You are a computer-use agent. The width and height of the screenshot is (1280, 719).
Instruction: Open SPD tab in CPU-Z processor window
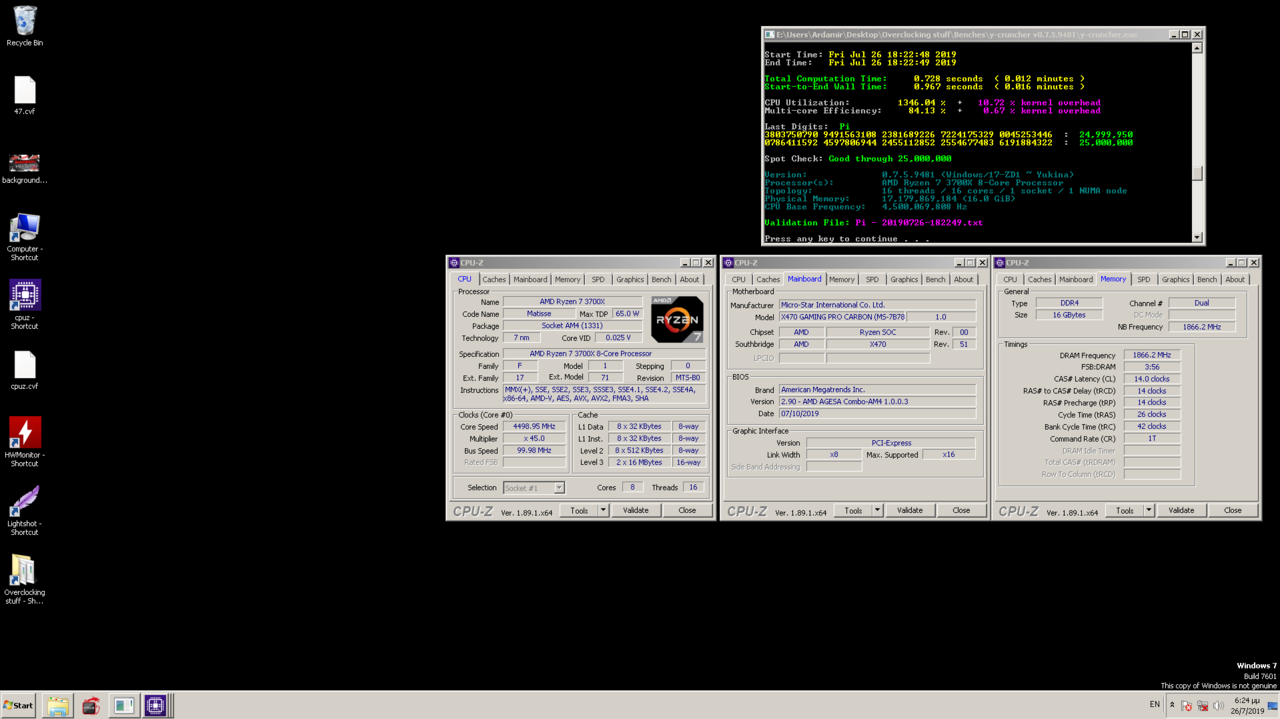click(x=598, y=280)
